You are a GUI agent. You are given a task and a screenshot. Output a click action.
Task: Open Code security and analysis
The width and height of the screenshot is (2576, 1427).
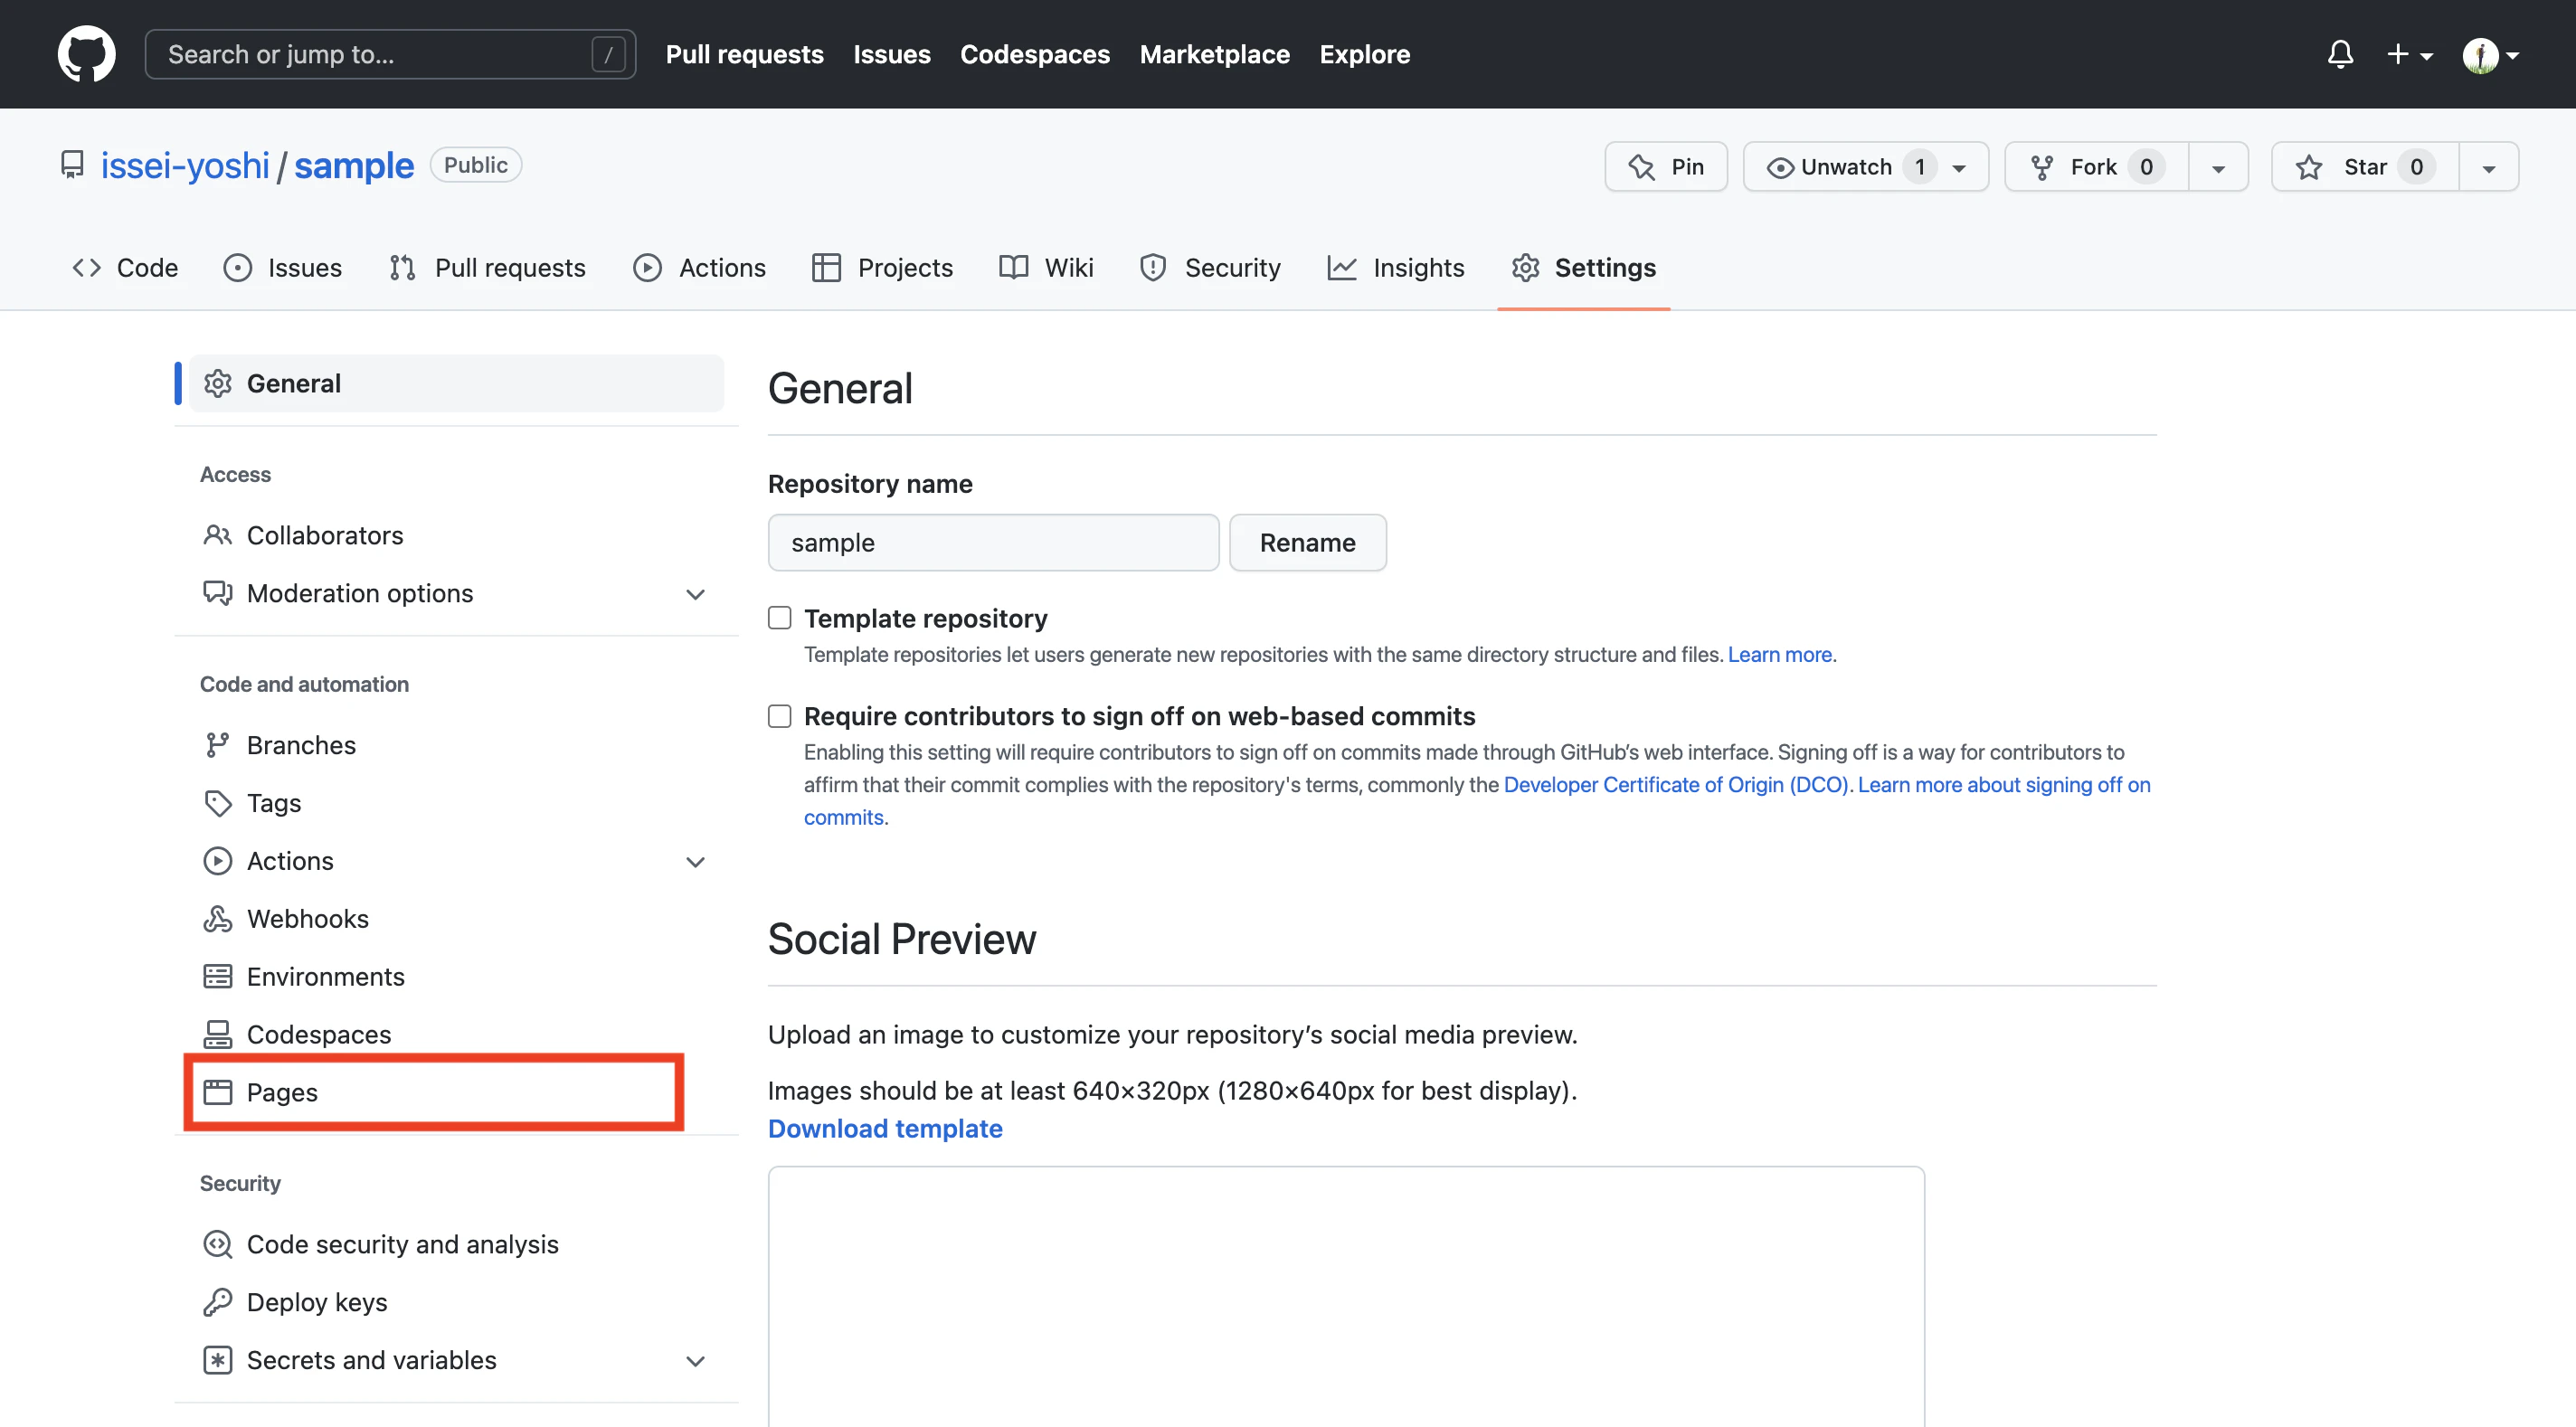click(402, 1244)
